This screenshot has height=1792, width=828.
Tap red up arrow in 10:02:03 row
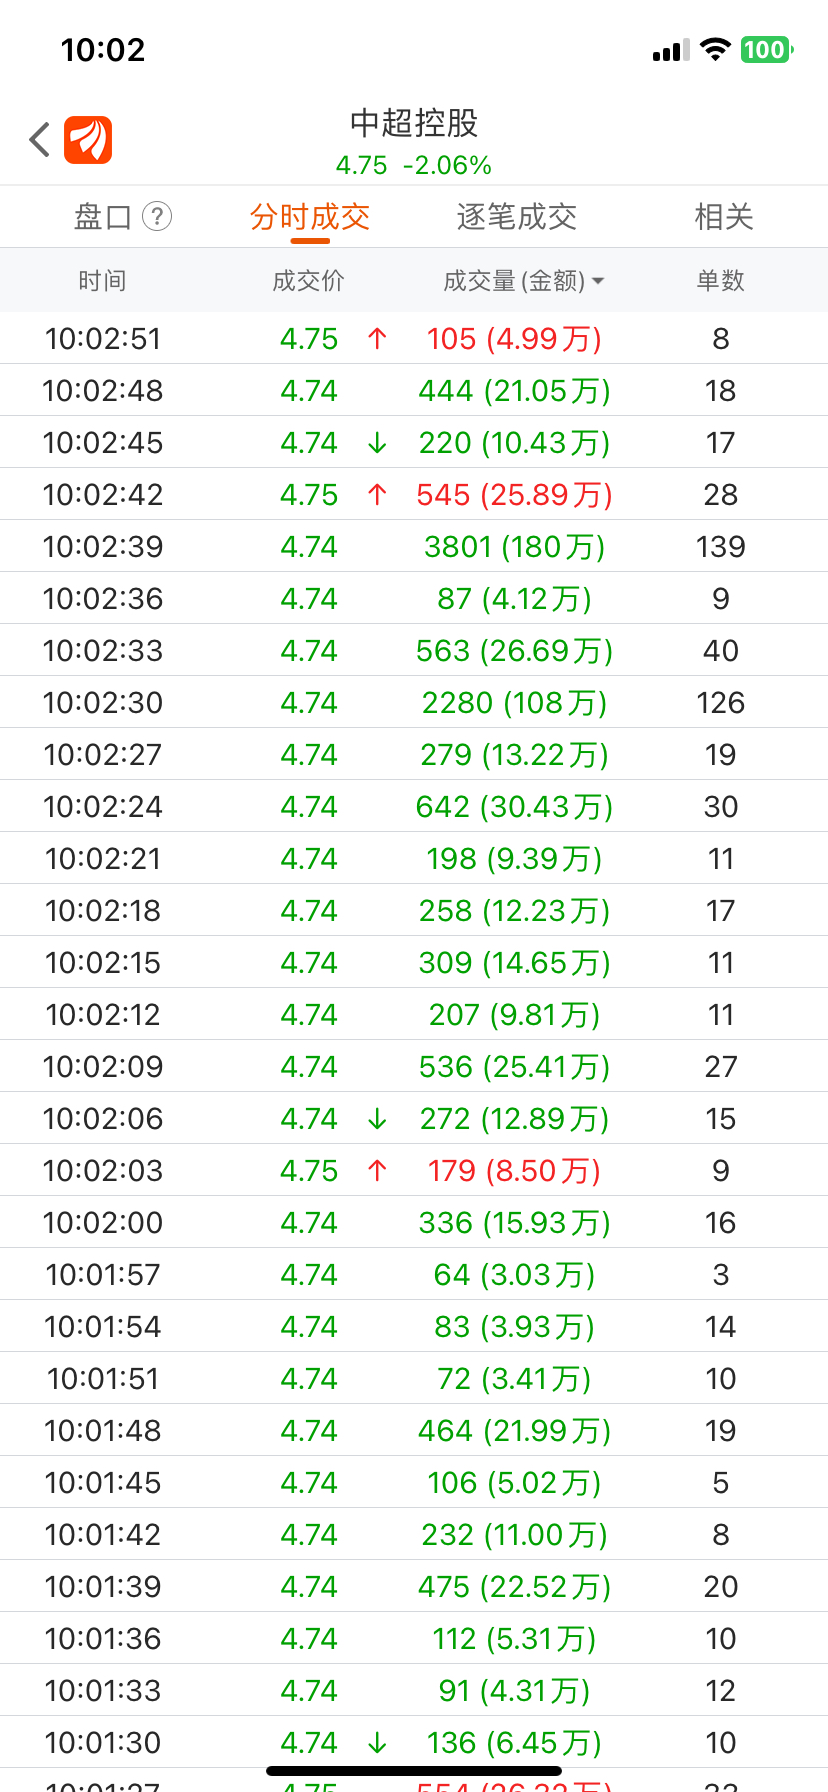coord(377,1171)
